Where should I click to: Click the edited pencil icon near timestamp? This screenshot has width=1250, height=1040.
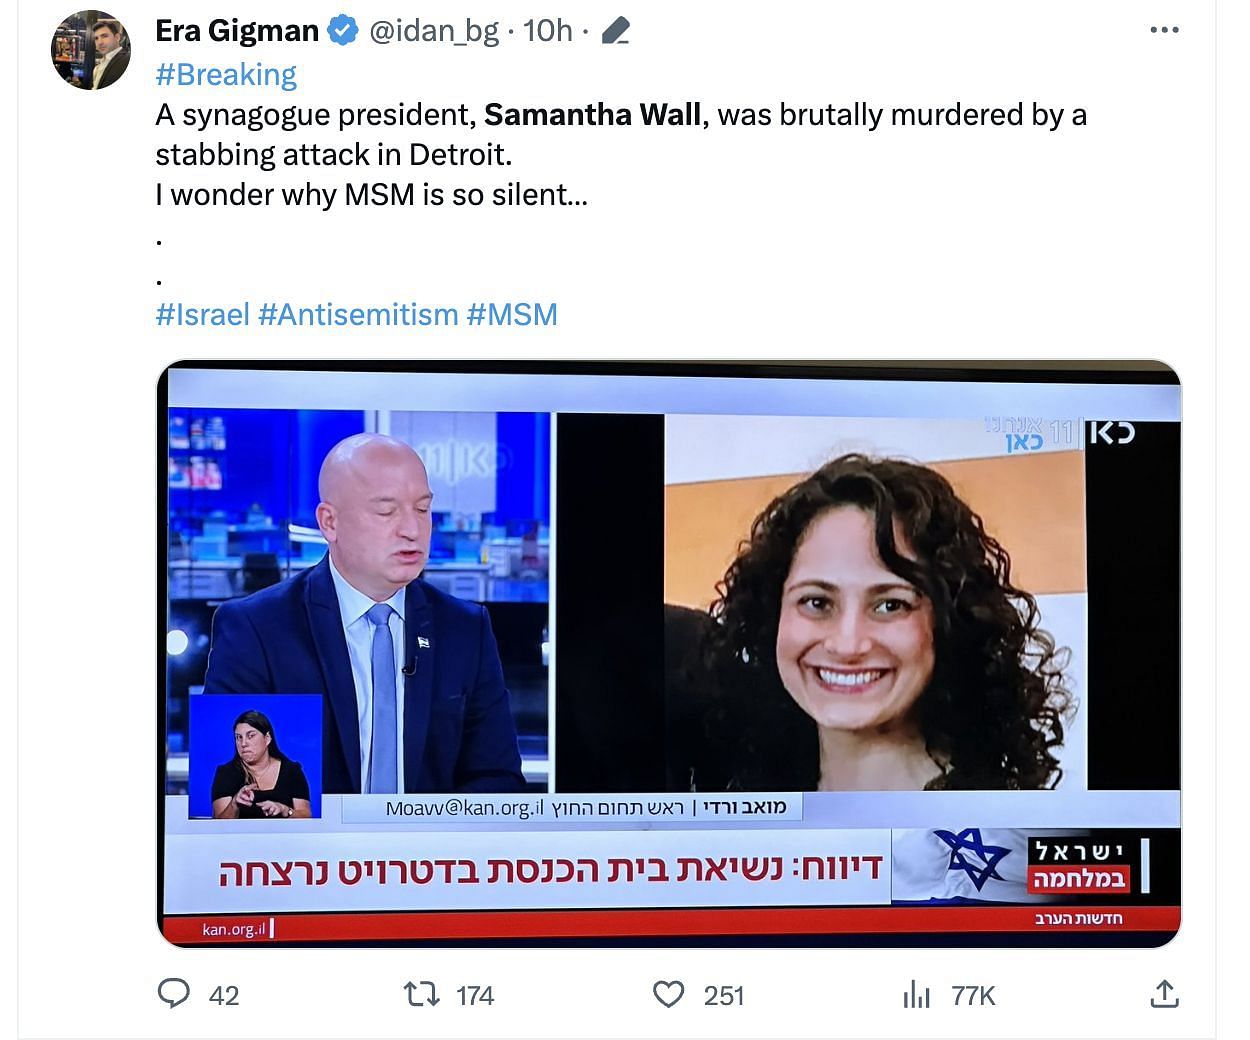616,32
